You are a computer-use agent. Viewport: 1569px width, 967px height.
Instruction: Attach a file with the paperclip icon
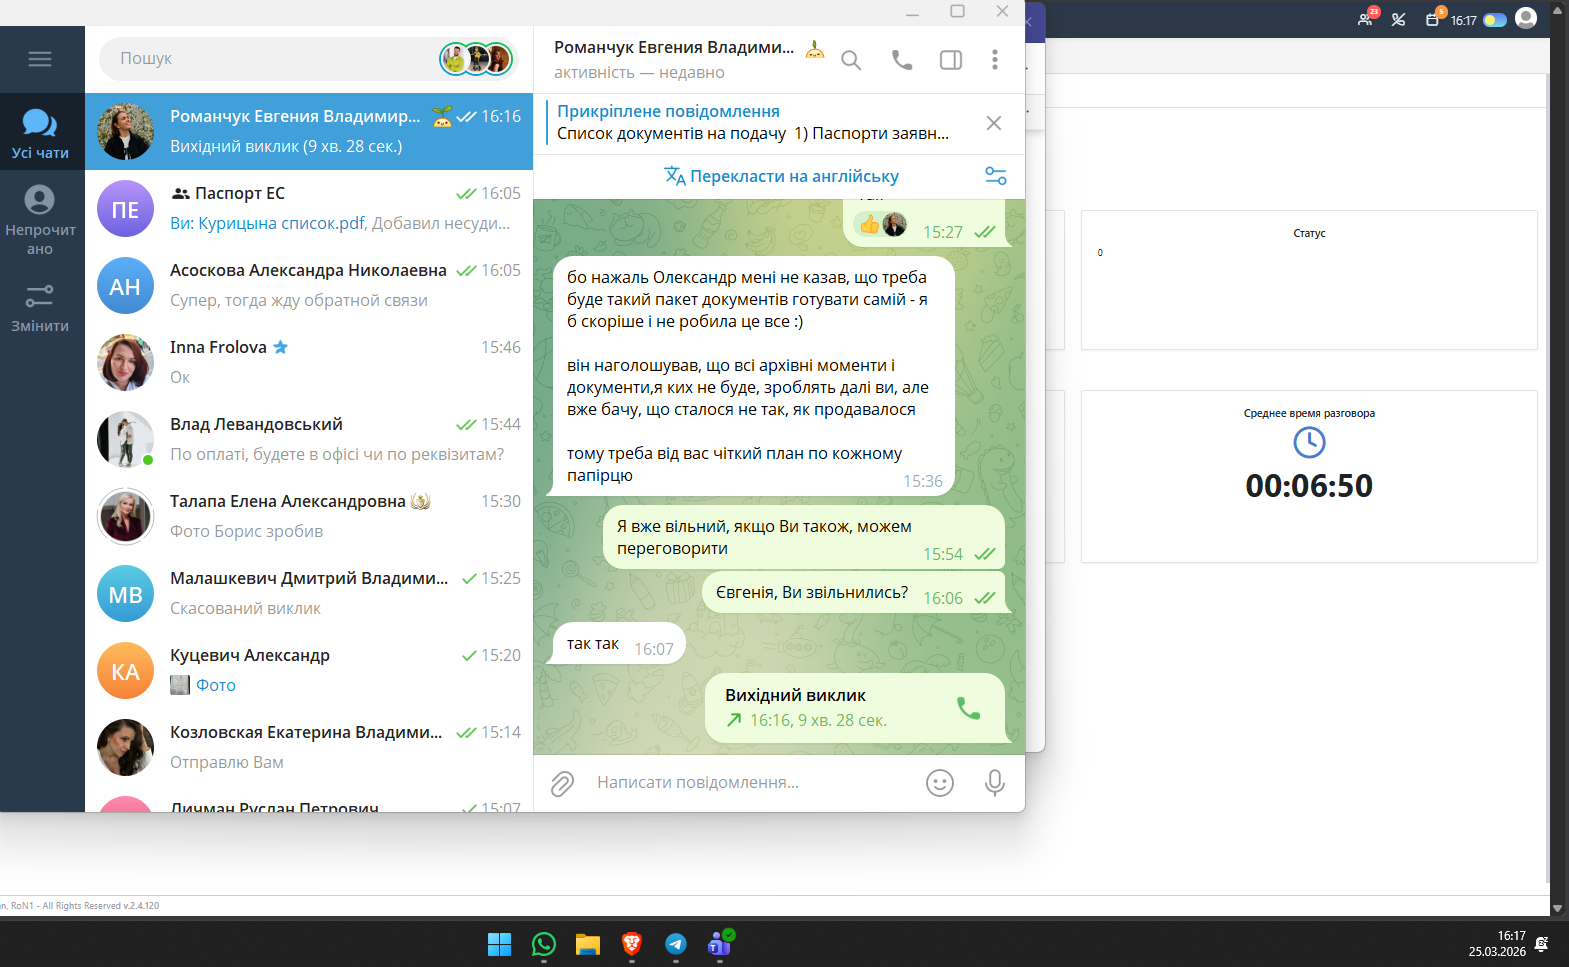562,783
